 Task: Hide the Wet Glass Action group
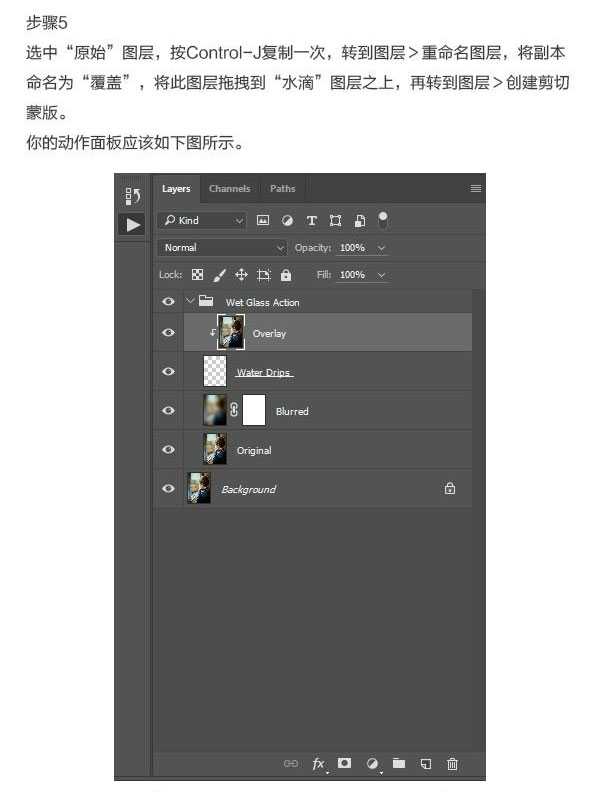(x=169, y=302)
